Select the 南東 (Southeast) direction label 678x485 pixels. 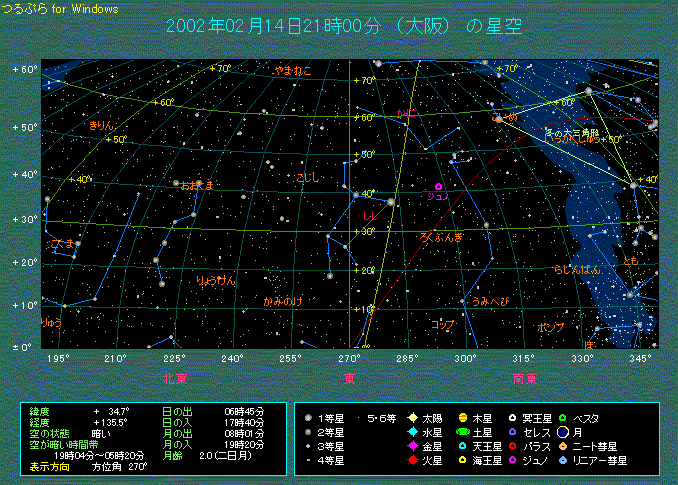tap(525, 378)
